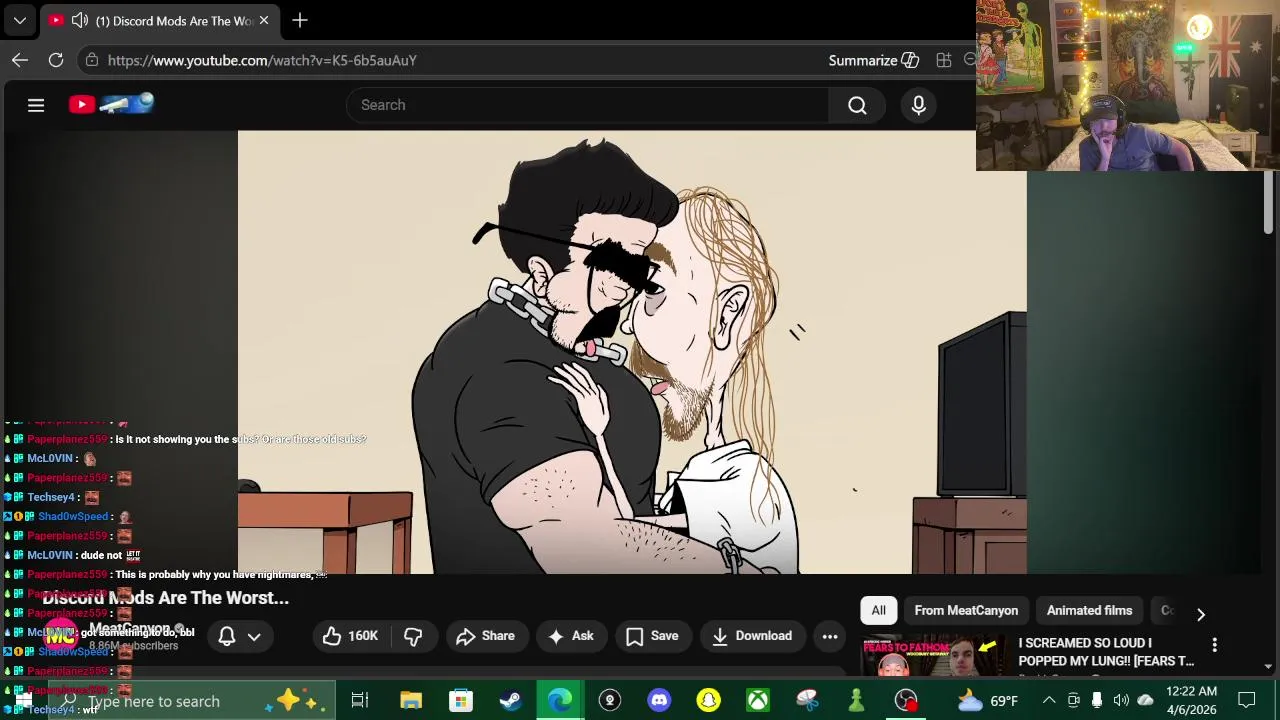Screen dimensions: 1280x720
Task: Share the video
Action: 485,636
